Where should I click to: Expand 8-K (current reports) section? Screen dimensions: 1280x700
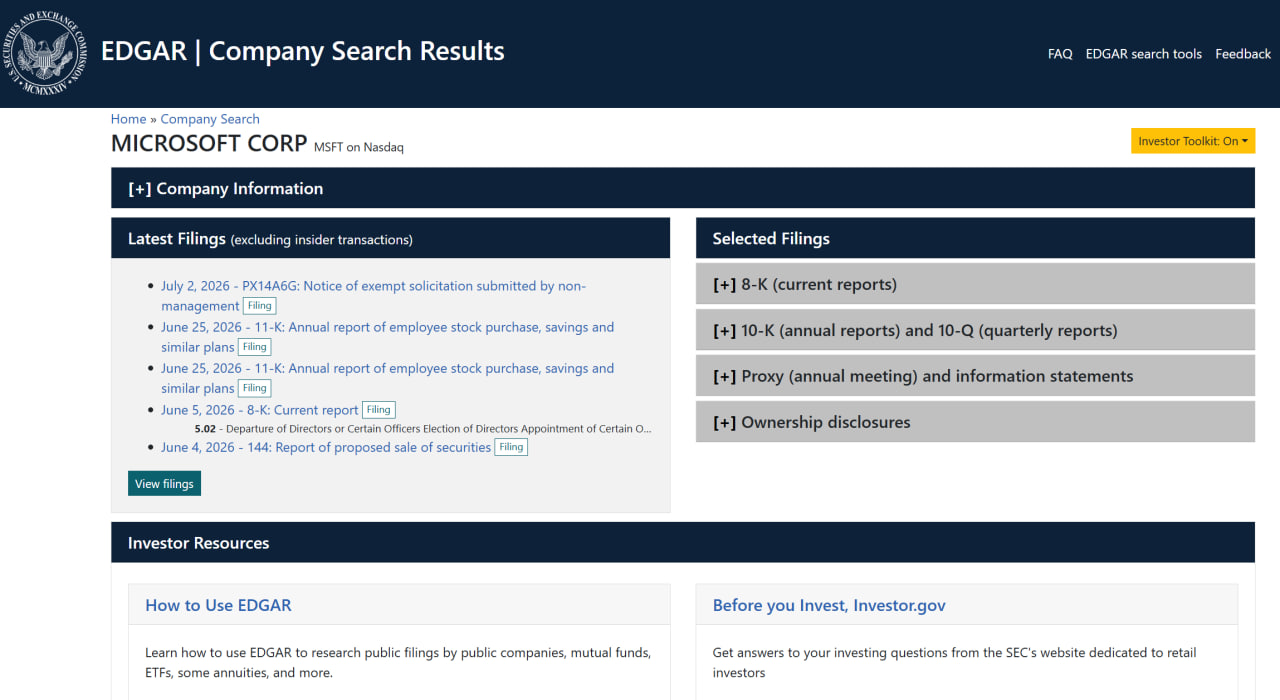[975, 284]
